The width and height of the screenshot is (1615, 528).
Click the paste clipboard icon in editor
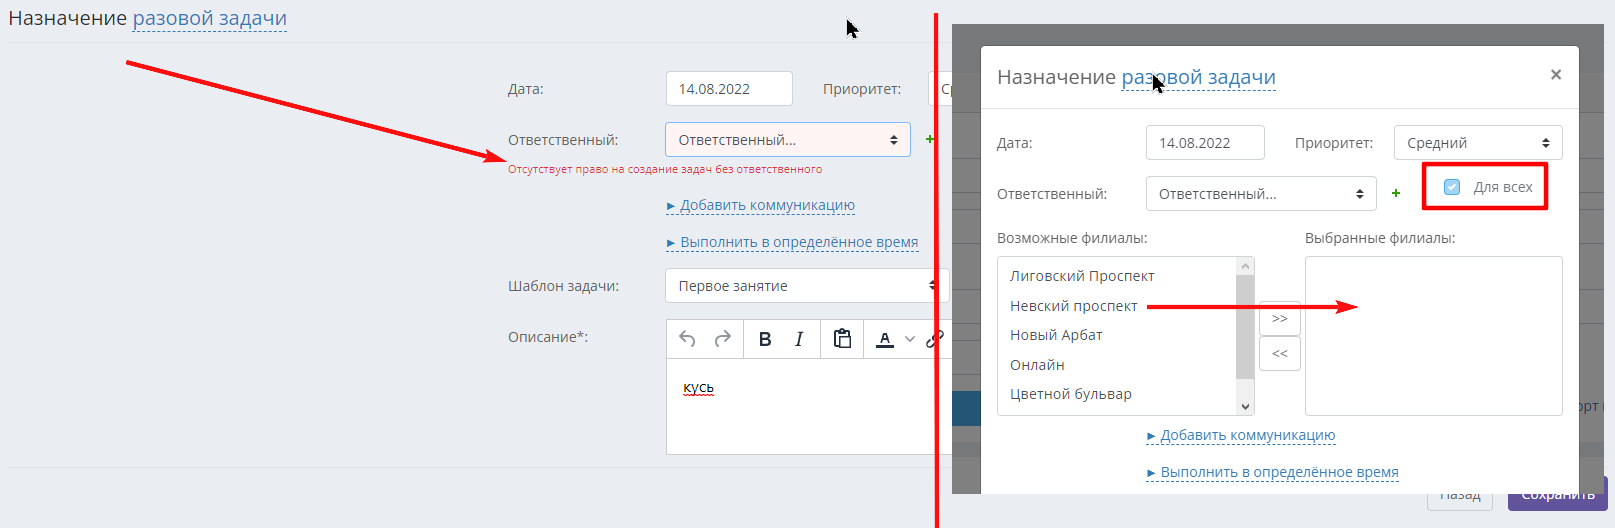click(843, 339)
